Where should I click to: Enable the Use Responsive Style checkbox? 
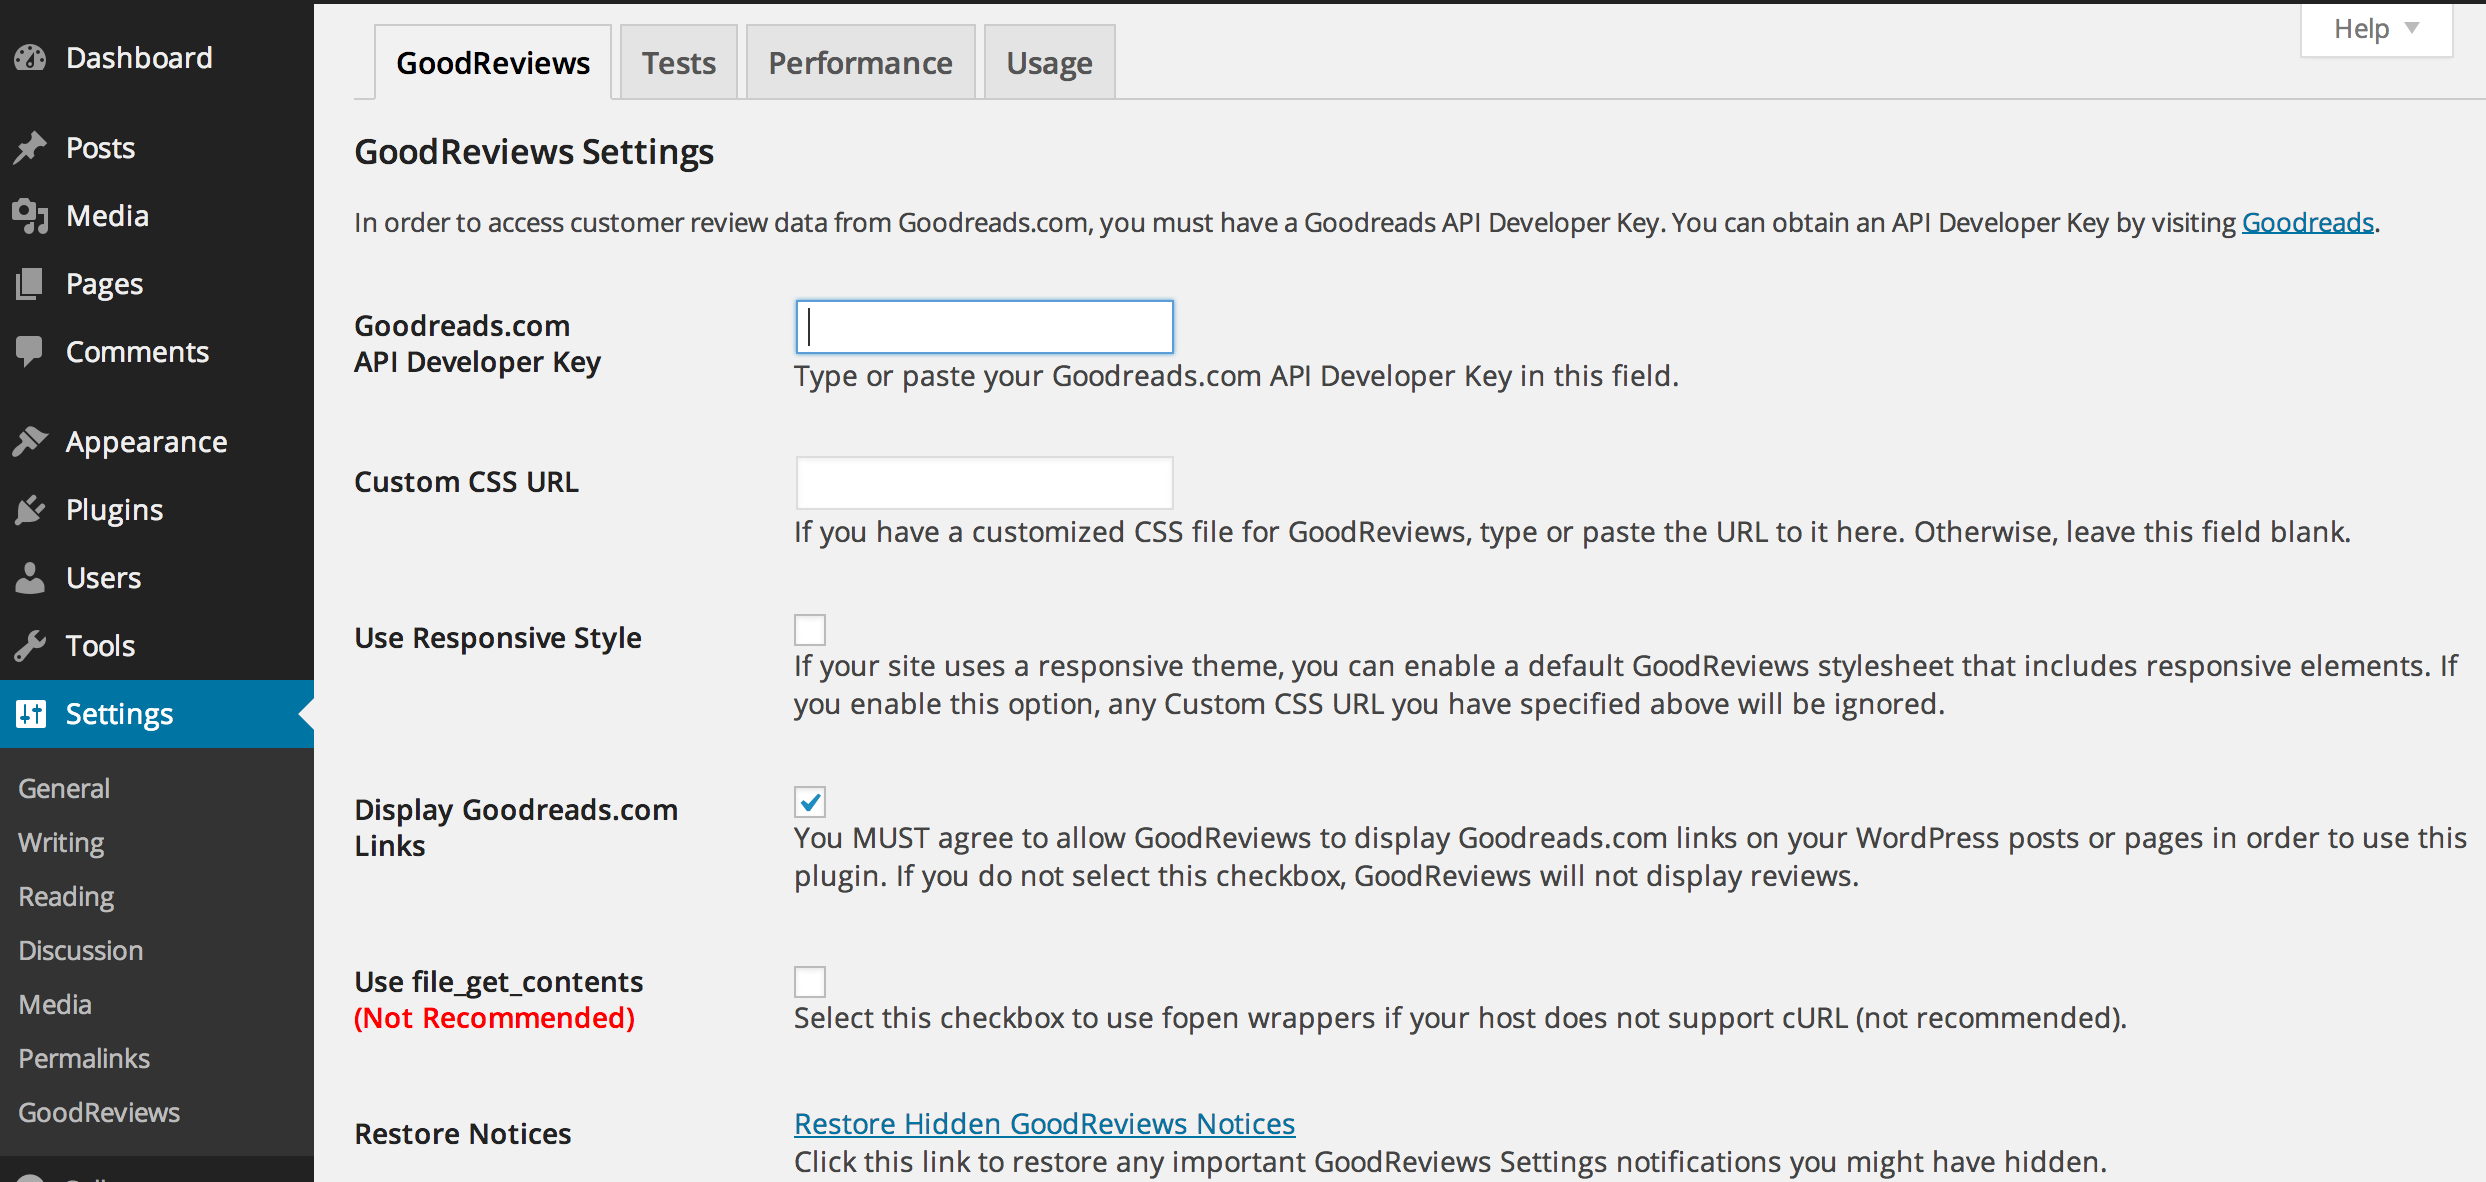810,630
